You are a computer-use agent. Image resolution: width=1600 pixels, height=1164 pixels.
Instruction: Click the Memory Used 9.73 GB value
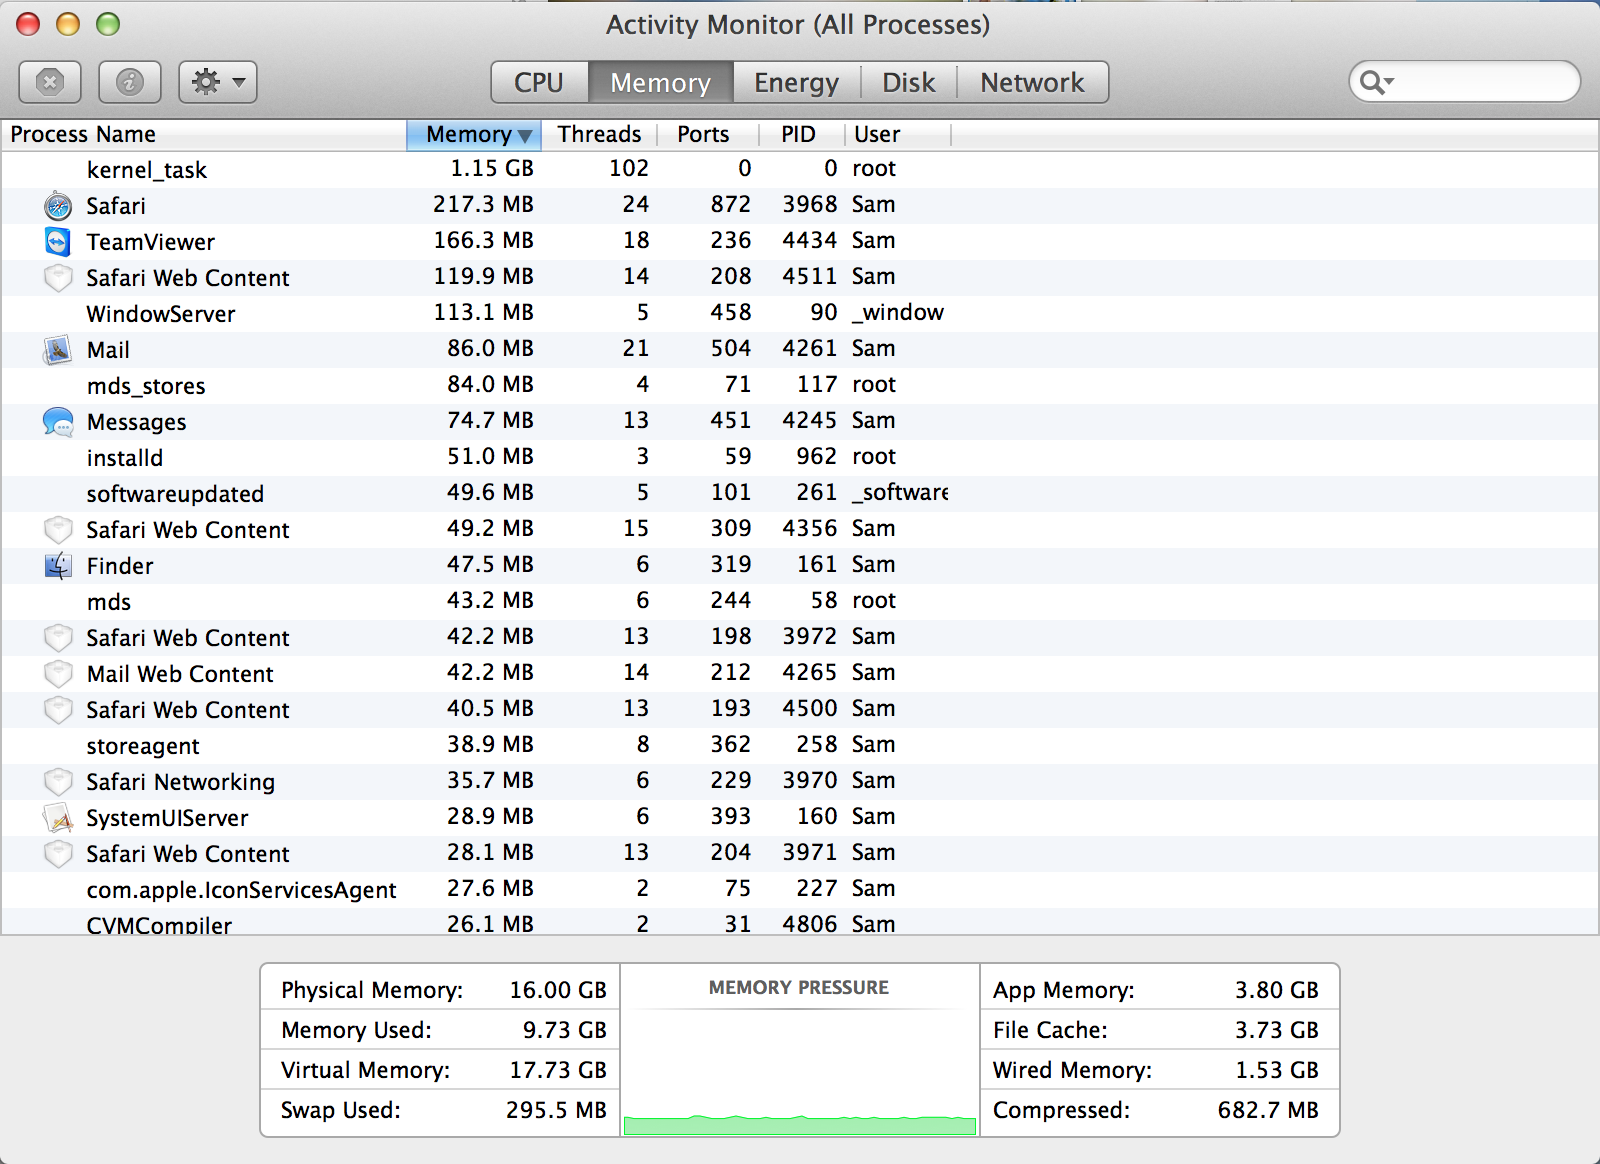565,1030
